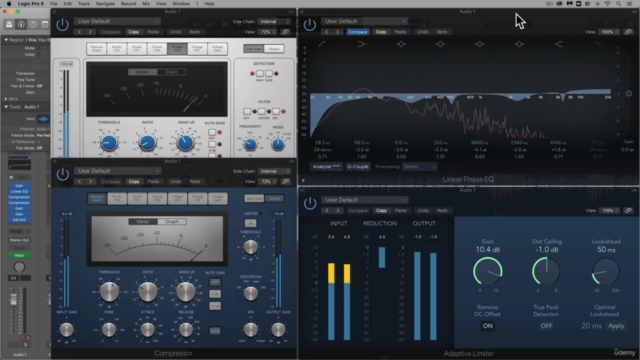640x360 pixels.
Task: Select the low-cut filter band icon in EQ
Action: [322, 44]
